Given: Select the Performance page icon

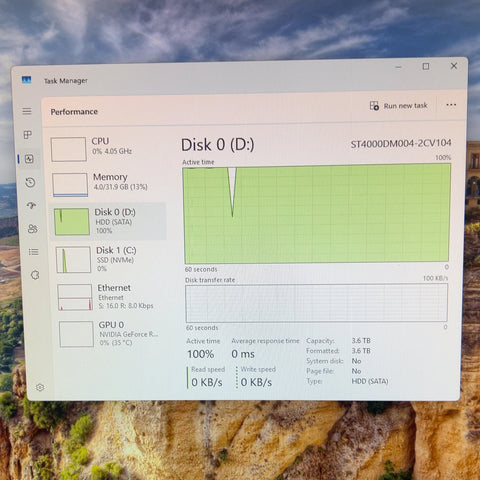Looking at the screenshot, I should 29,159.
